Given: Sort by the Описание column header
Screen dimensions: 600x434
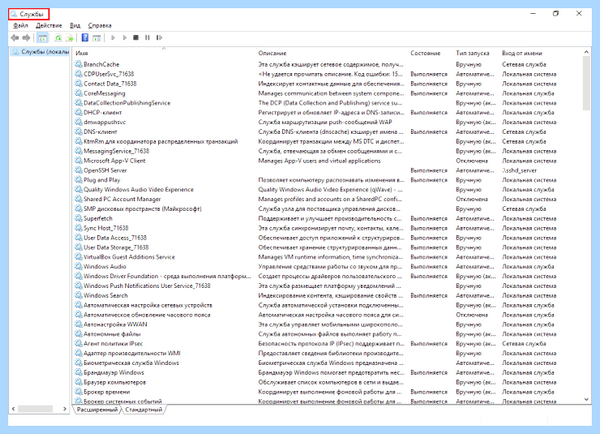Looking at the screenshot, I should coord(332,53).
